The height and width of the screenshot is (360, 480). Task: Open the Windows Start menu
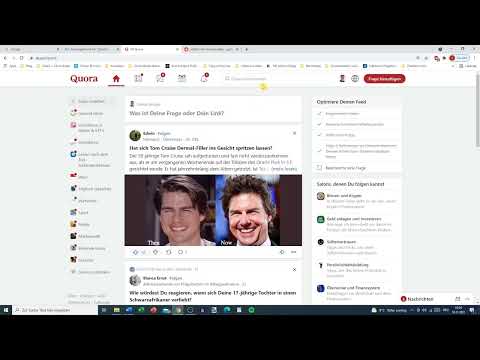coord(6,310)
